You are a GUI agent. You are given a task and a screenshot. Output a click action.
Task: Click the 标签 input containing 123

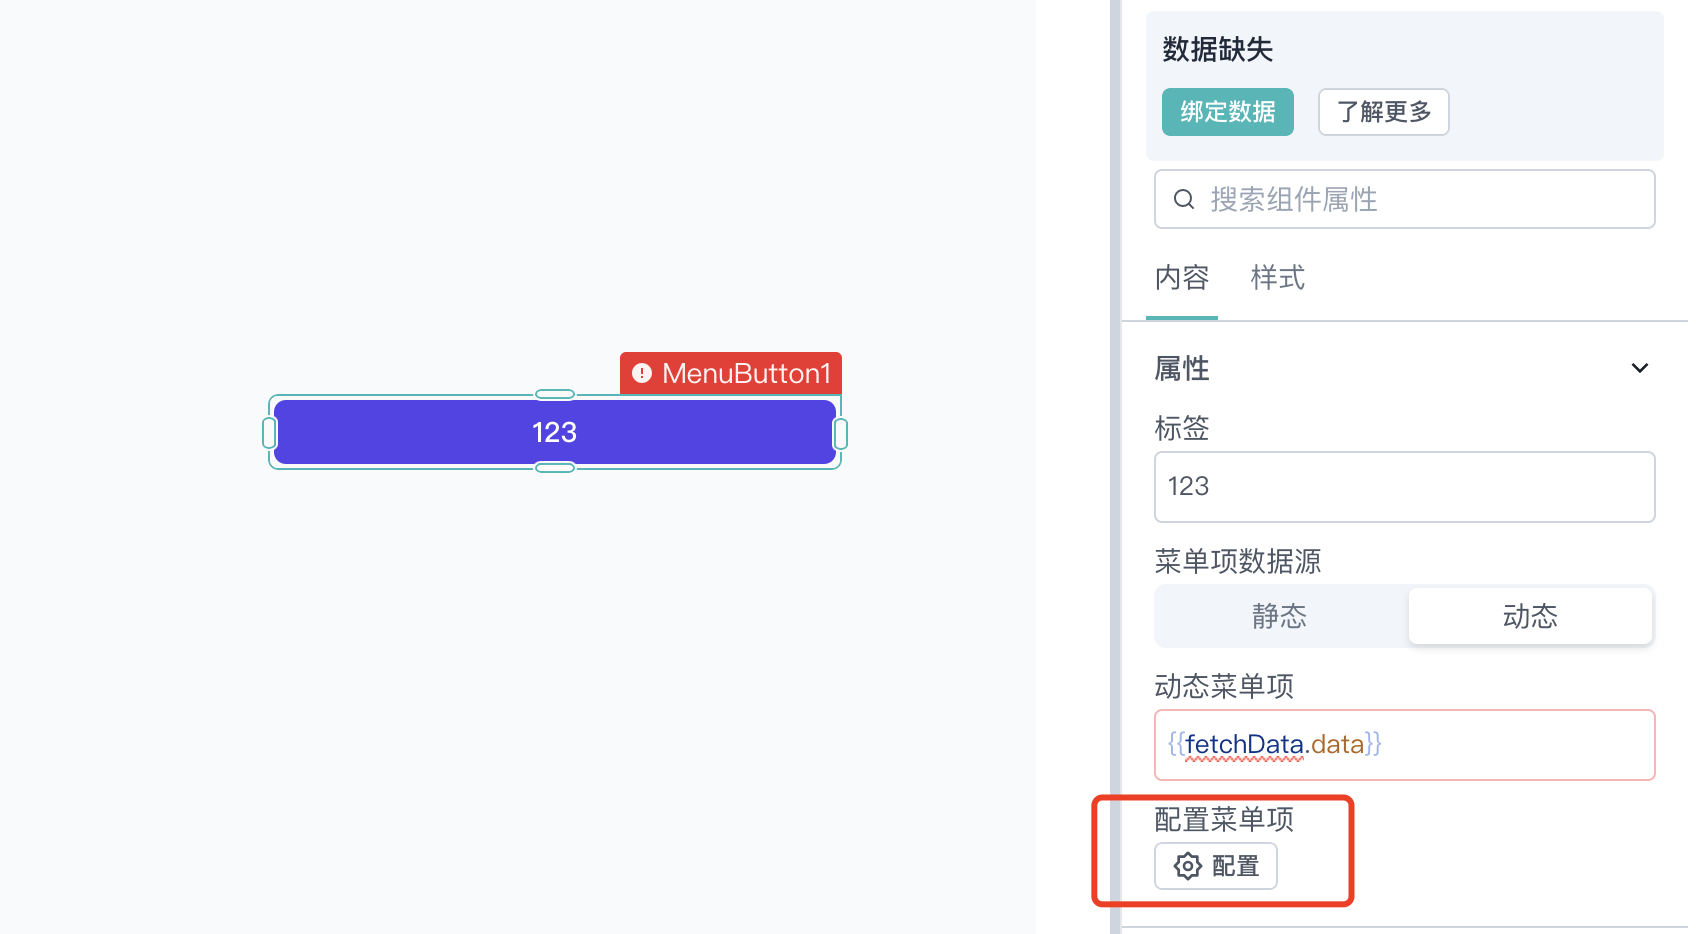[1405, 487]
